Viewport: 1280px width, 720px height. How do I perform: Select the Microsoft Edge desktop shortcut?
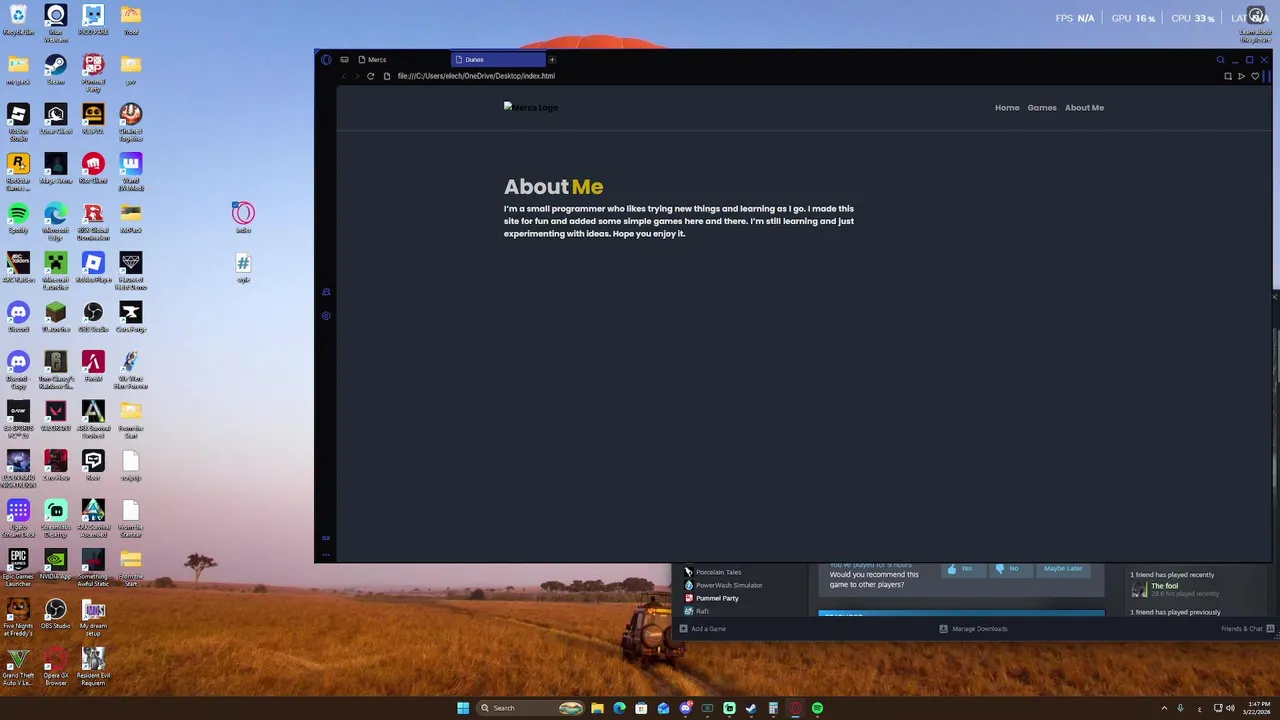click(56, 221)
